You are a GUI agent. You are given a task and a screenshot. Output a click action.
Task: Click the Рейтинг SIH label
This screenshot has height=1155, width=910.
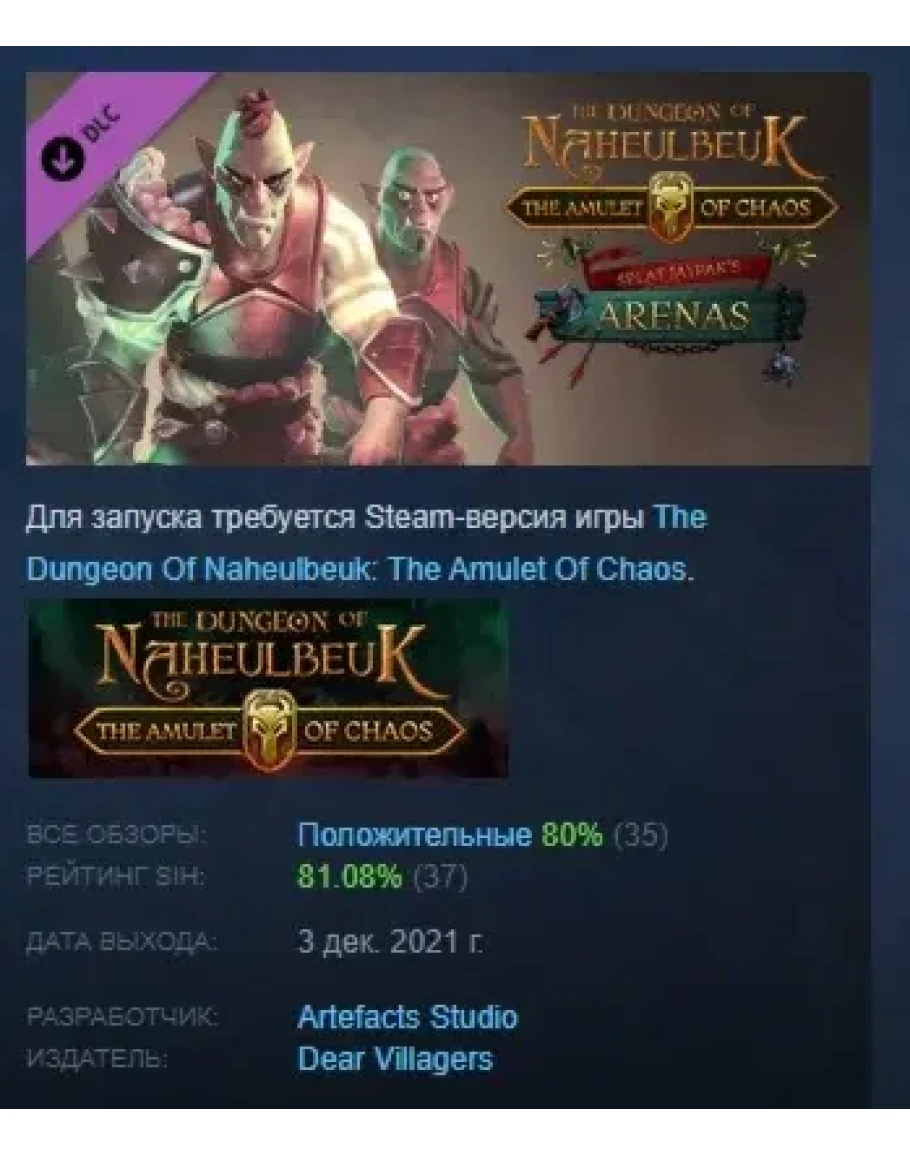115,877
